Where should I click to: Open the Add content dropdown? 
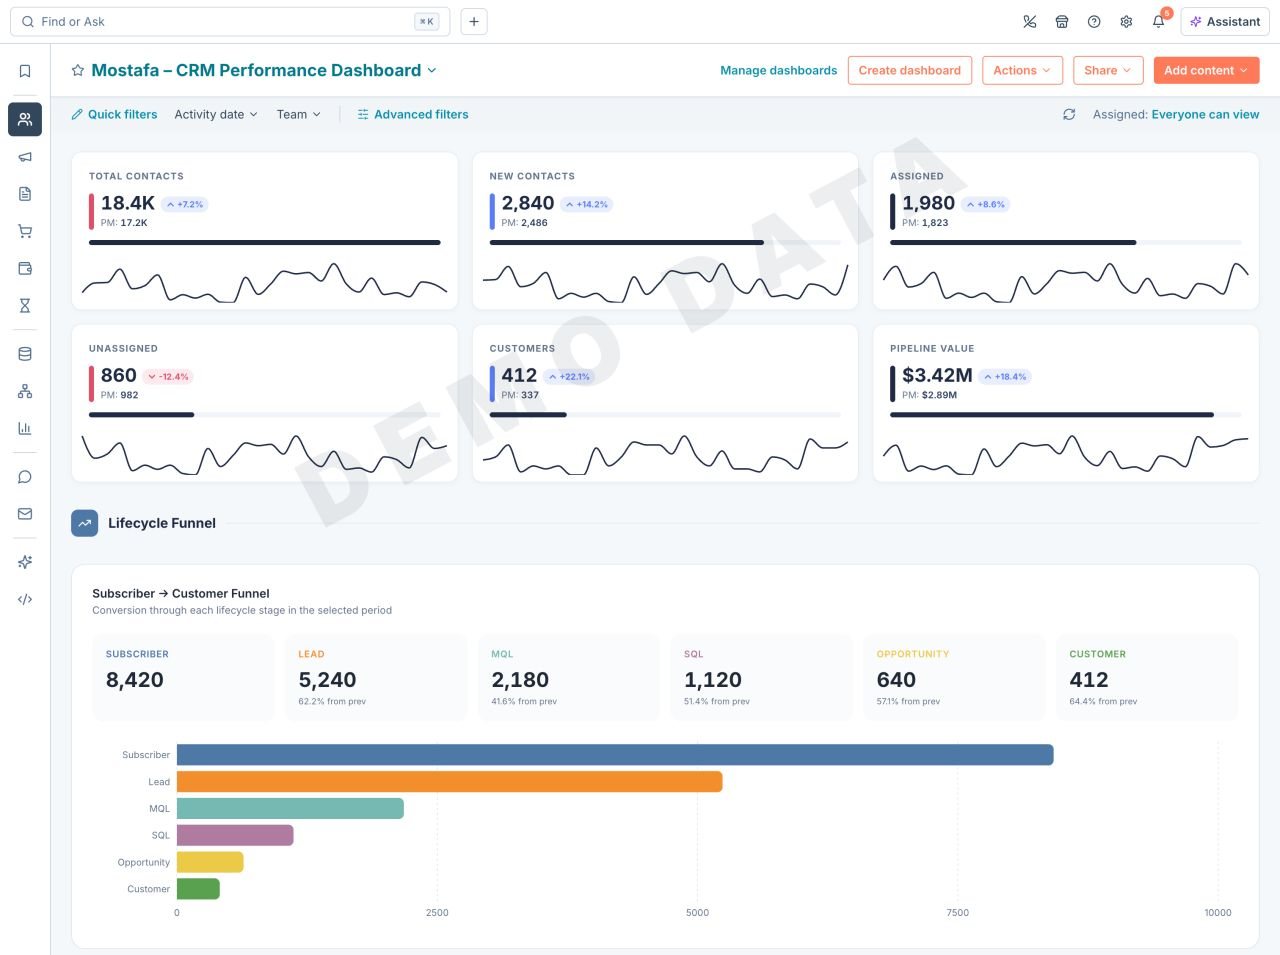coord(1206,70)
